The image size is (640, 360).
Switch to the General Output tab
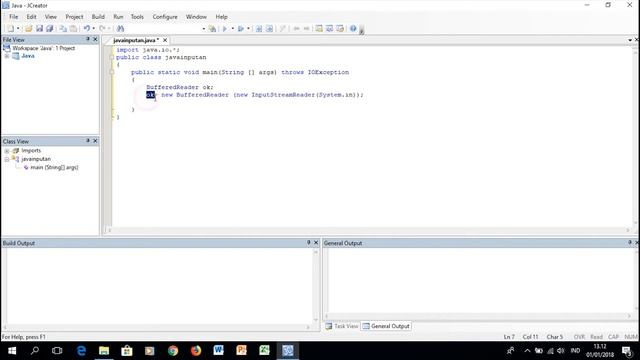(x=386, y=326)
